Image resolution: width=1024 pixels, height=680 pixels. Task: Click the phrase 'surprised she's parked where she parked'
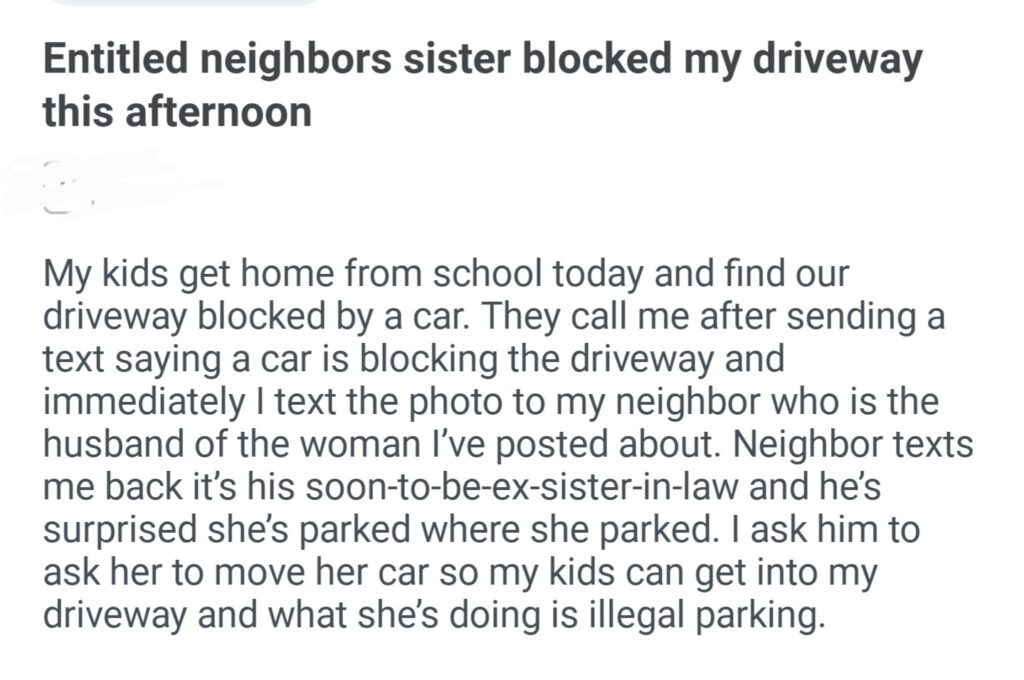[375, 530]
